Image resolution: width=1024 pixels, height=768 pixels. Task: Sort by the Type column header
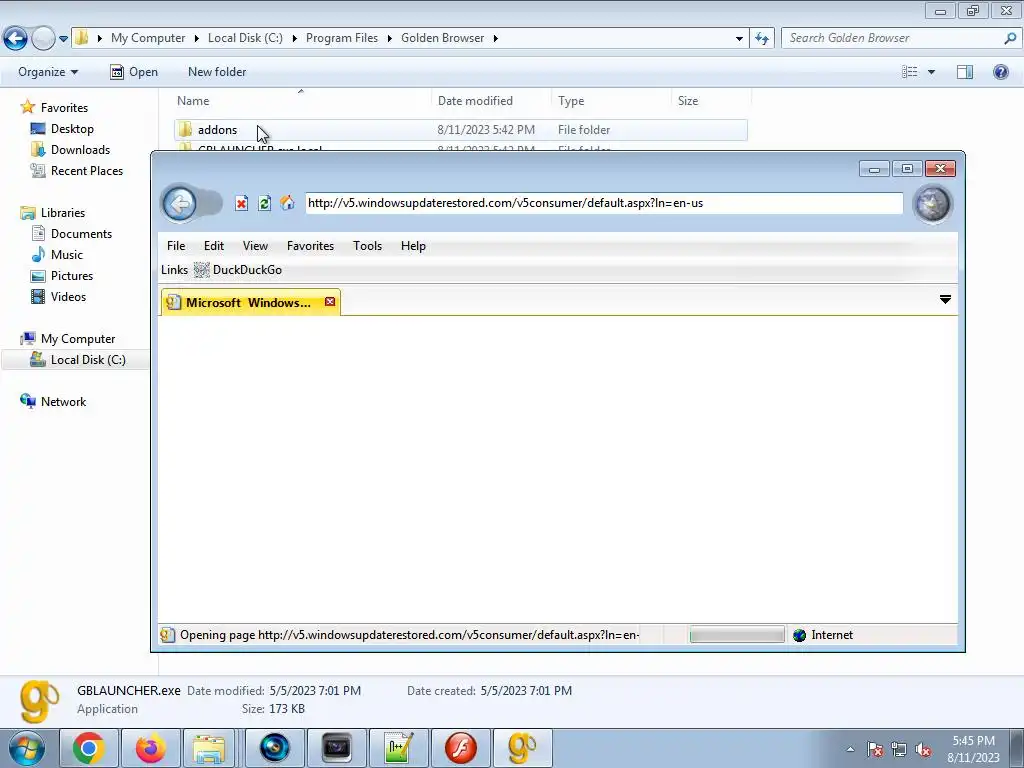(611, 101)
